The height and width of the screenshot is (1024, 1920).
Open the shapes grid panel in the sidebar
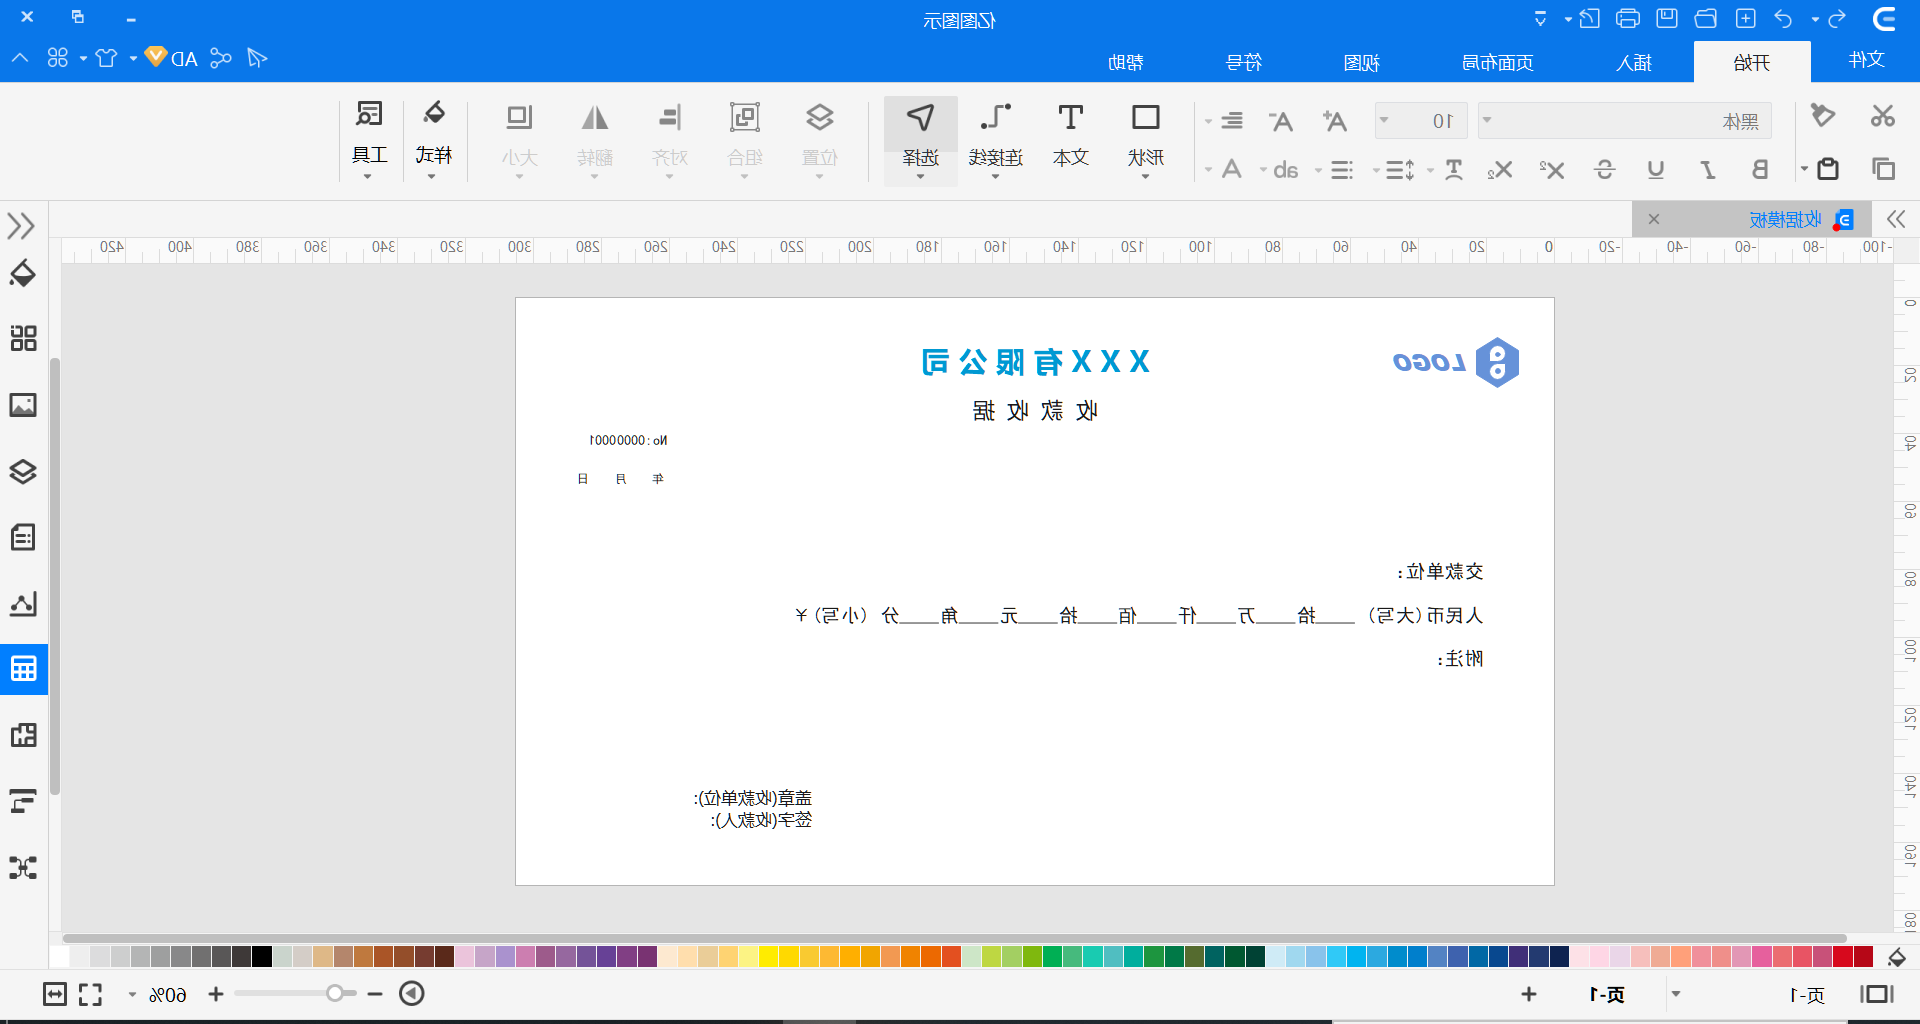(23, 338)
